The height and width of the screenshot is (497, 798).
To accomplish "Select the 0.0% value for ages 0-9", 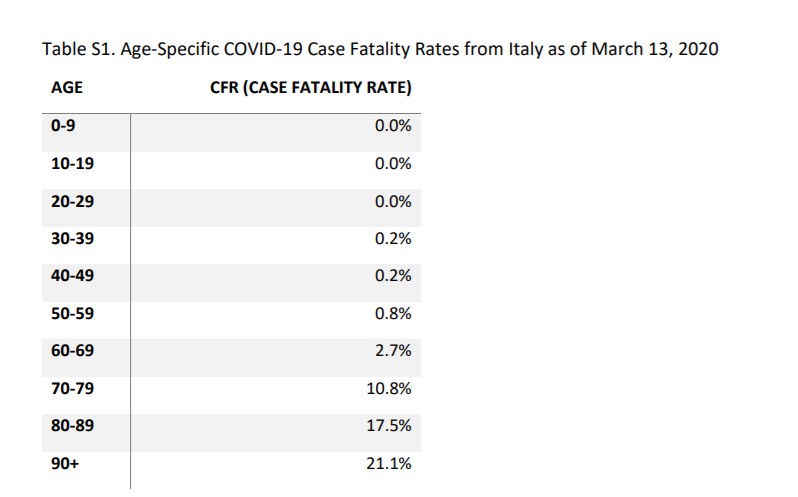I will click(393, 126).
